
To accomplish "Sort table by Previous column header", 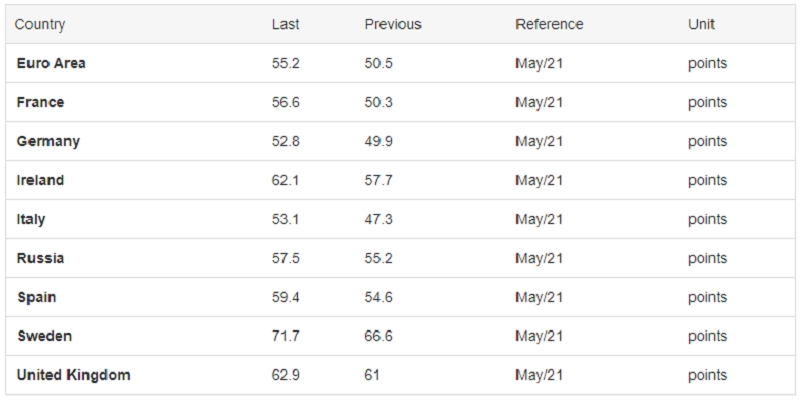I will (x=393, y=24).
